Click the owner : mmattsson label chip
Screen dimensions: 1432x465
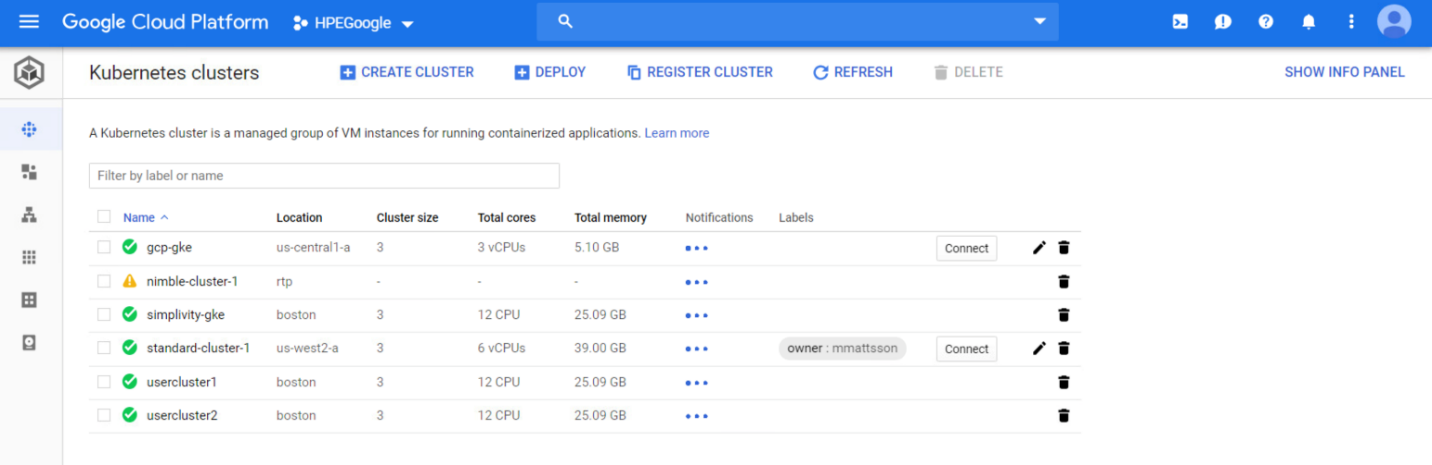(842, 349)
